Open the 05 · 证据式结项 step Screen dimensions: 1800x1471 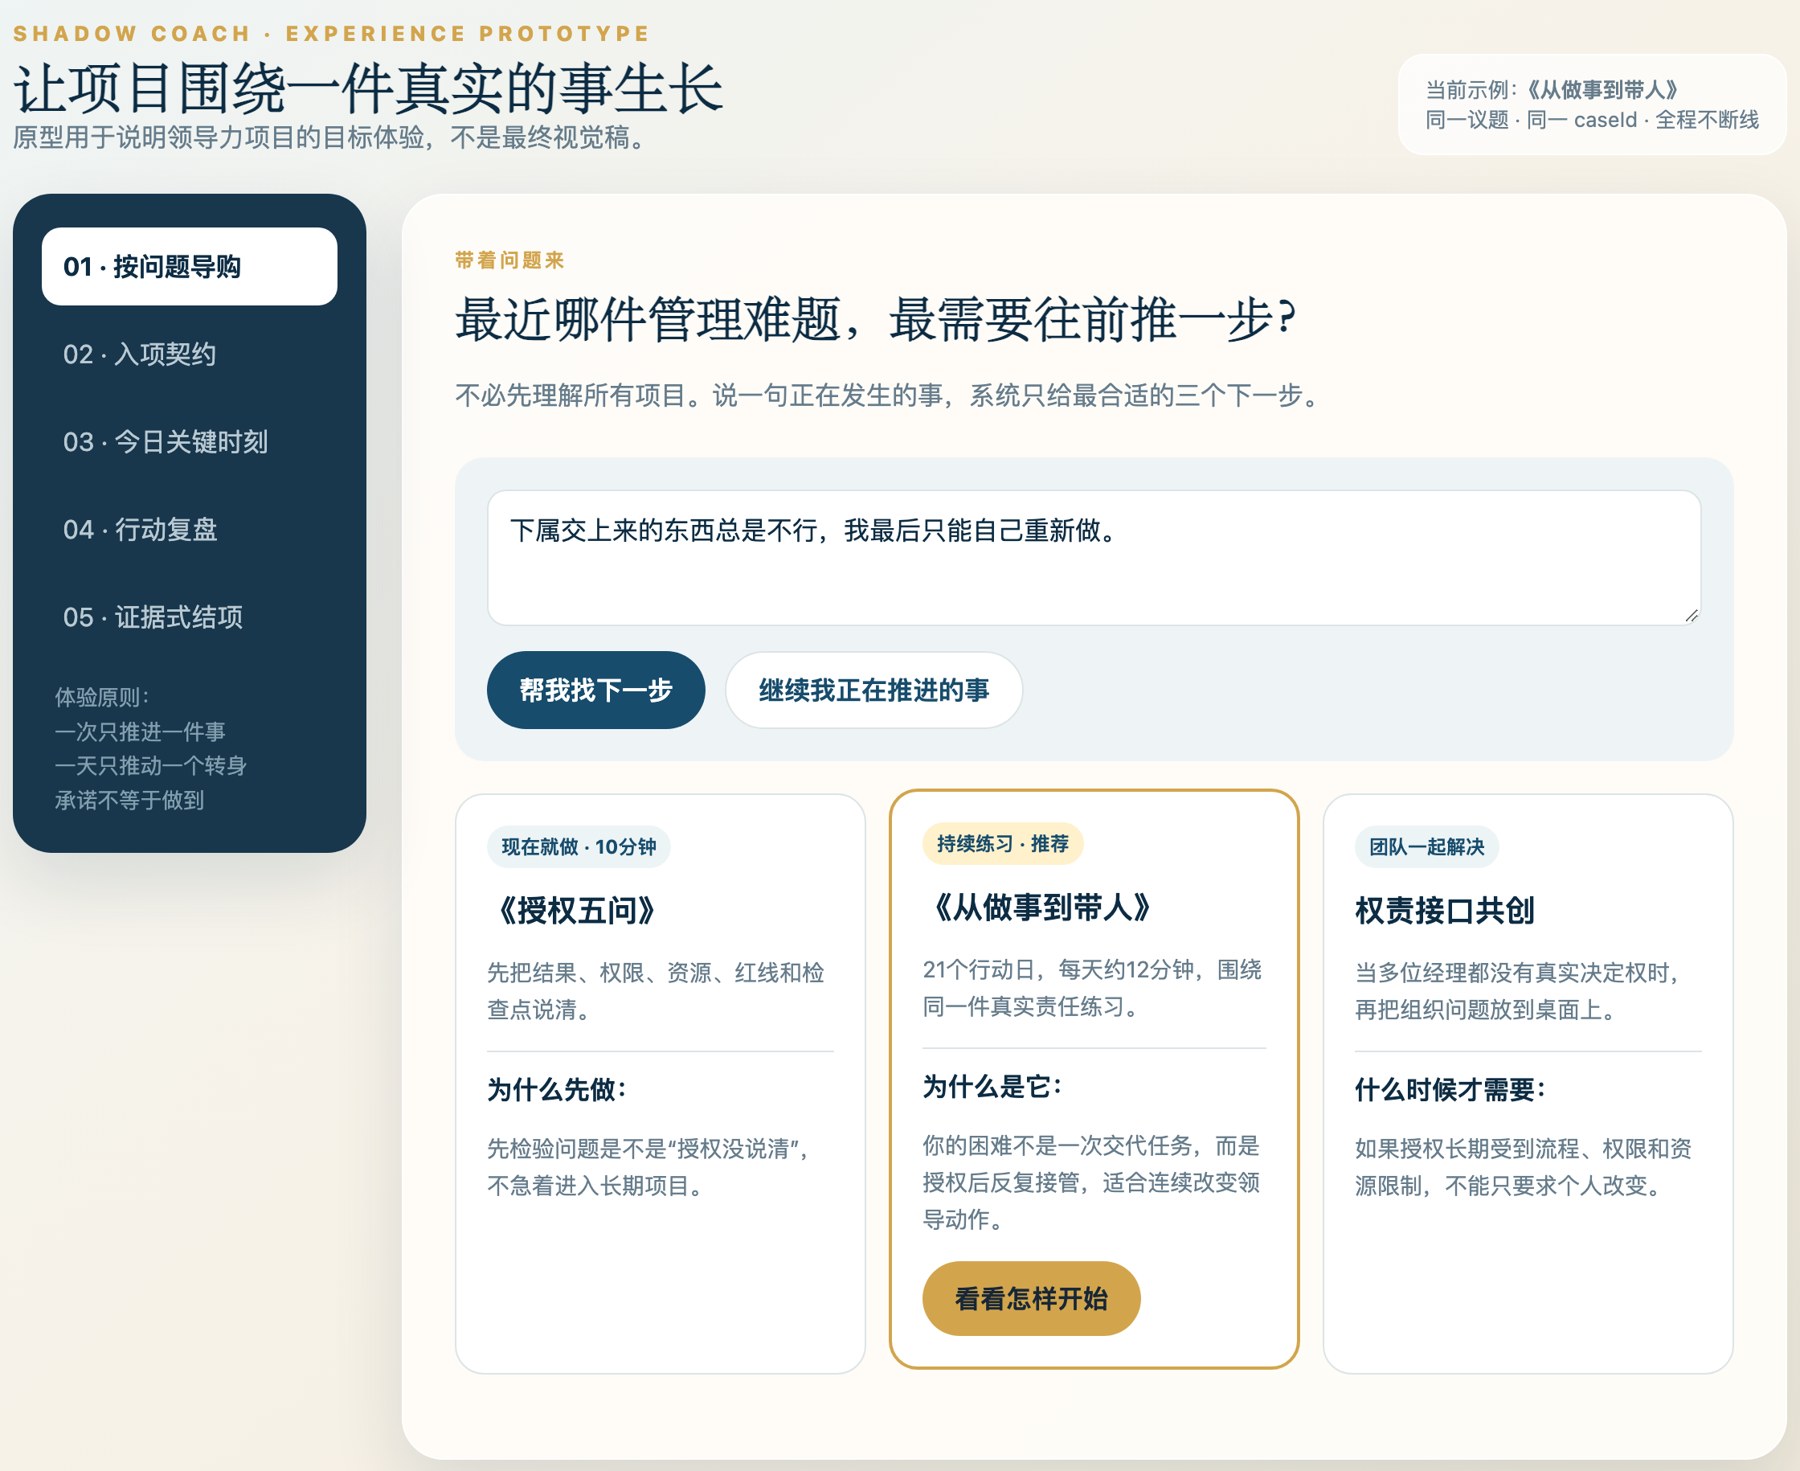189,617
